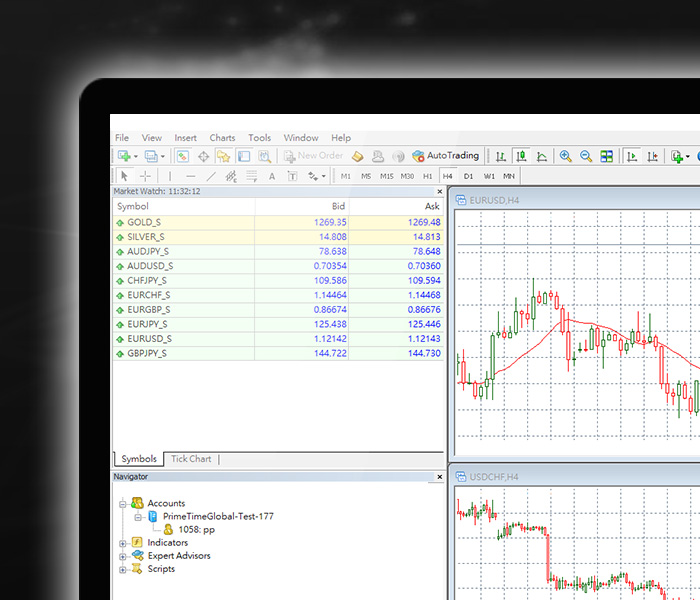Switch to Tick Chart tab
The image size is (700, 600).
click(191, 459)
